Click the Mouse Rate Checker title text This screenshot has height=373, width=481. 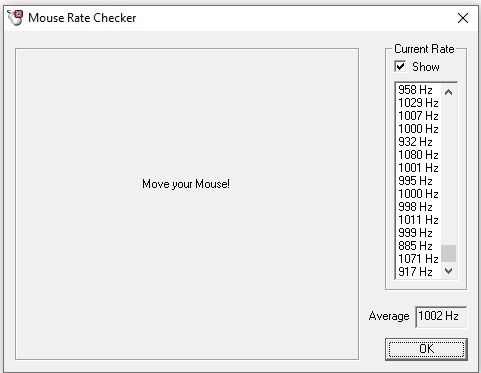(82, 18)
